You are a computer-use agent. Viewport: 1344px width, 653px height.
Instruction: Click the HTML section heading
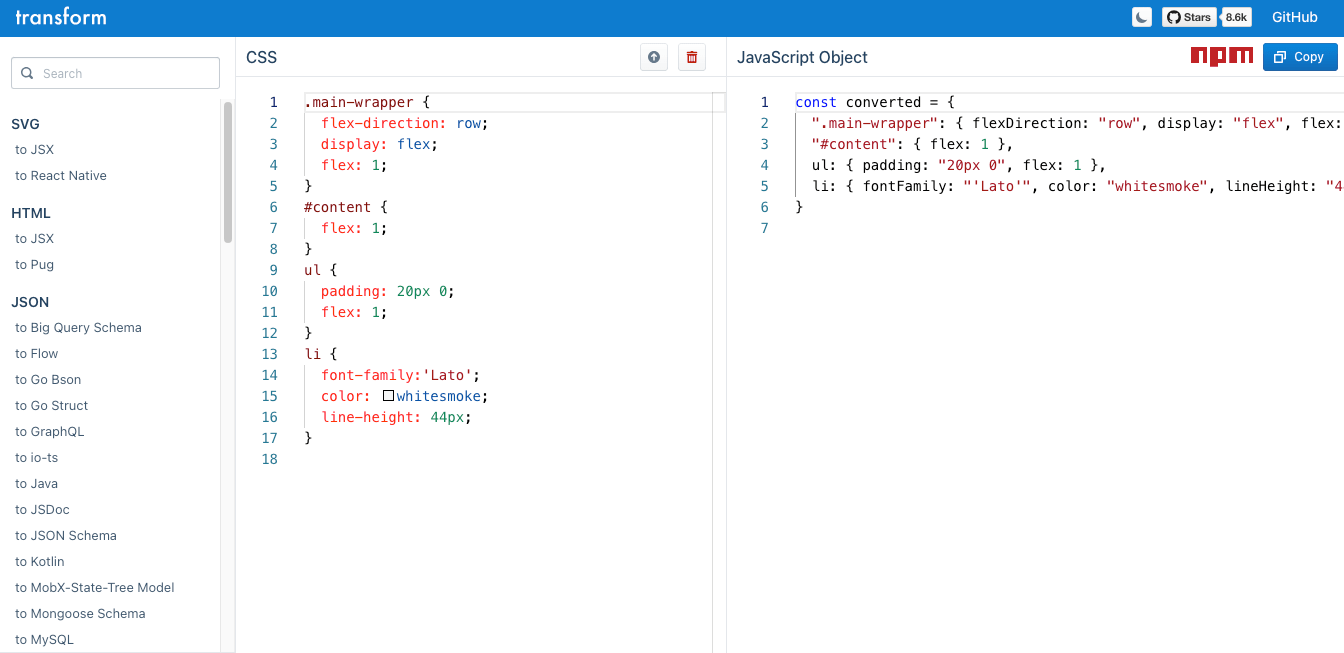pyautogui.click(x=31, y=213)
